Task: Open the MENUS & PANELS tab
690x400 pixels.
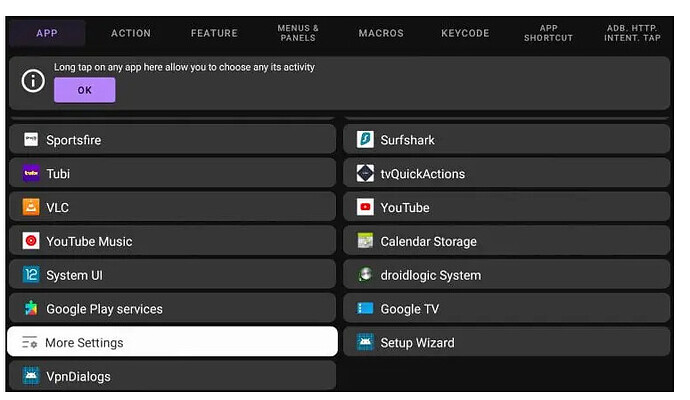Action: pos(298,33)
